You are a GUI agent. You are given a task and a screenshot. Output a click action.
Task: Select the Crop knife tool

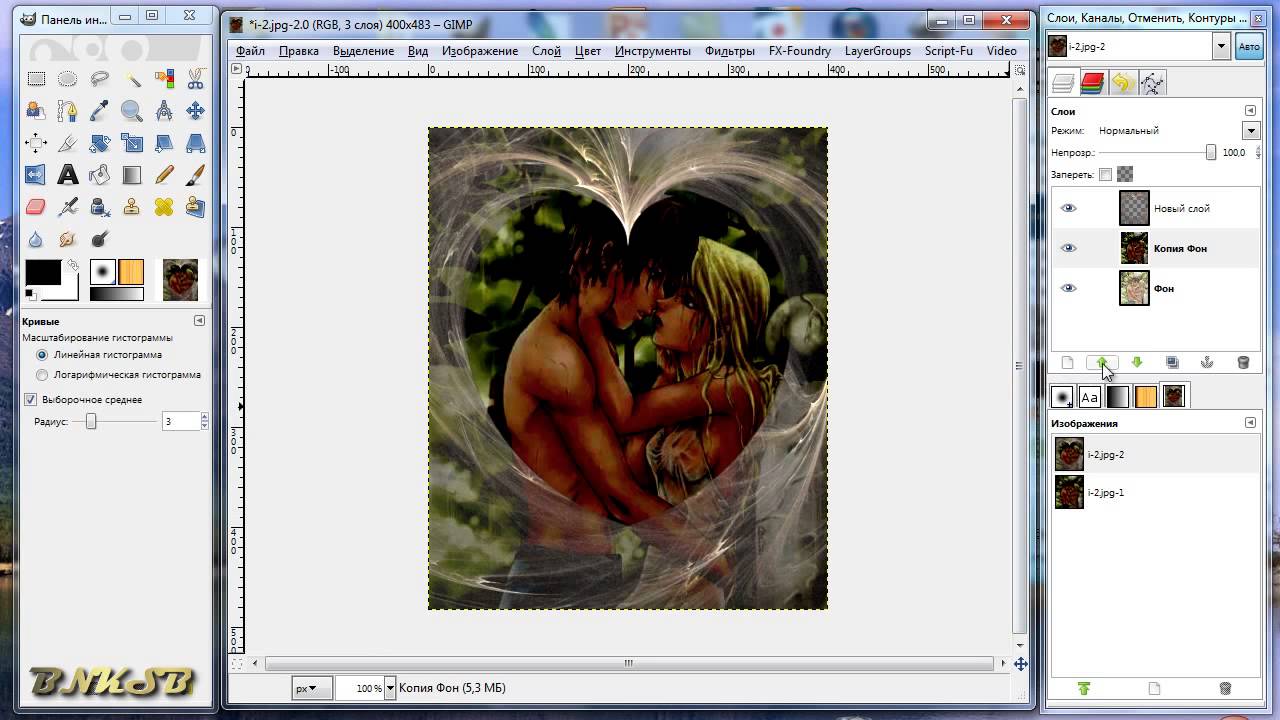click(x=67, y=143)
